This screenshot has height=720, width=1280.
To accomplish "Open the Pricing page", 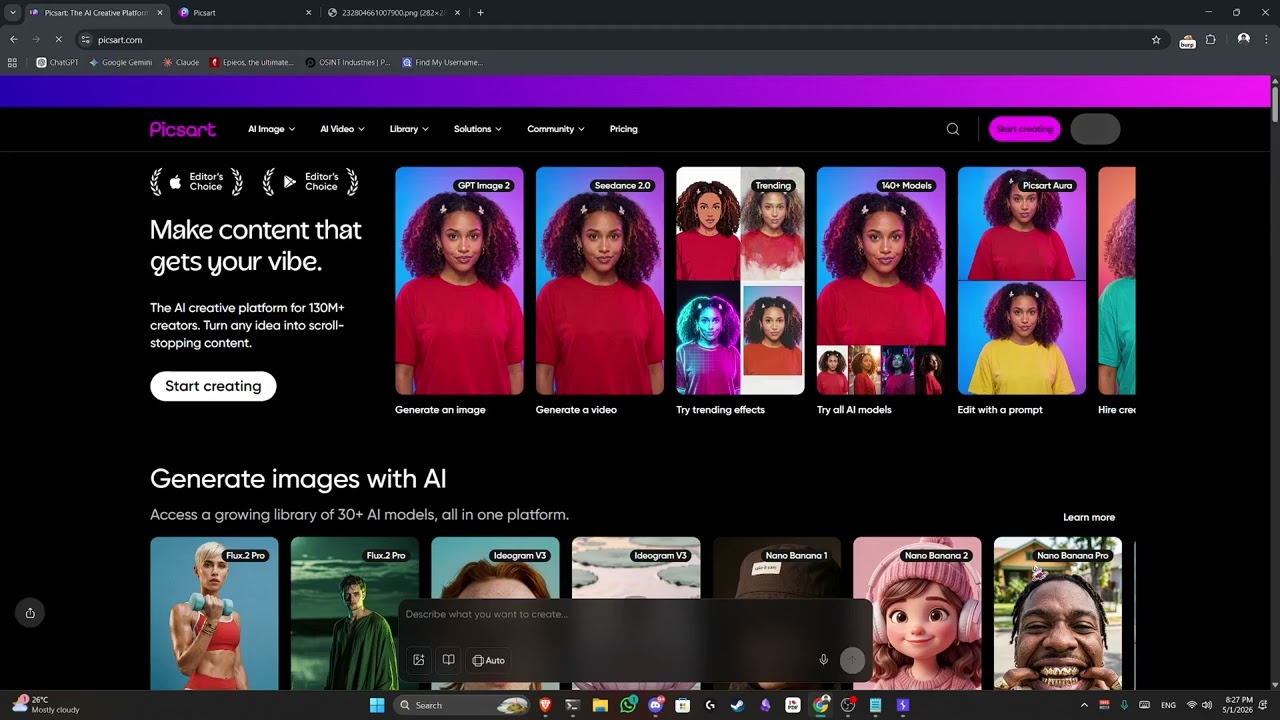I will [x=623, y=129].
